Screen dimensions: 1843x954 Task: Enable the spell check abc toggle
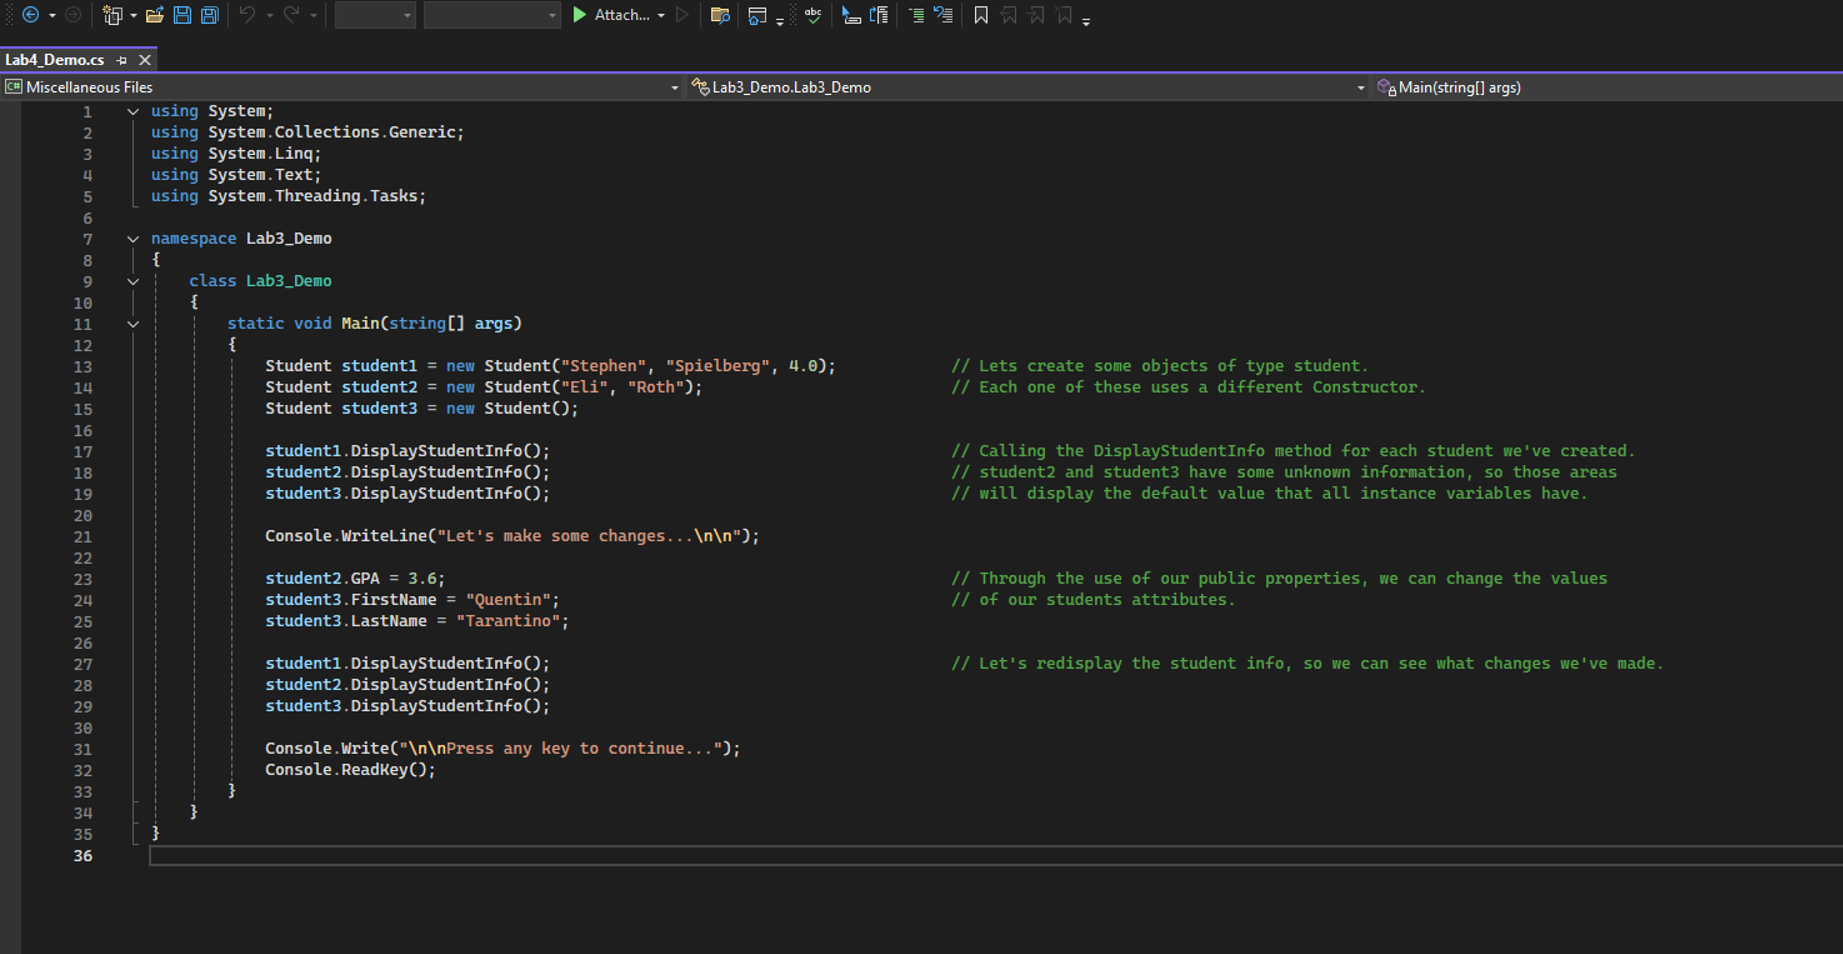pos(812,15)
